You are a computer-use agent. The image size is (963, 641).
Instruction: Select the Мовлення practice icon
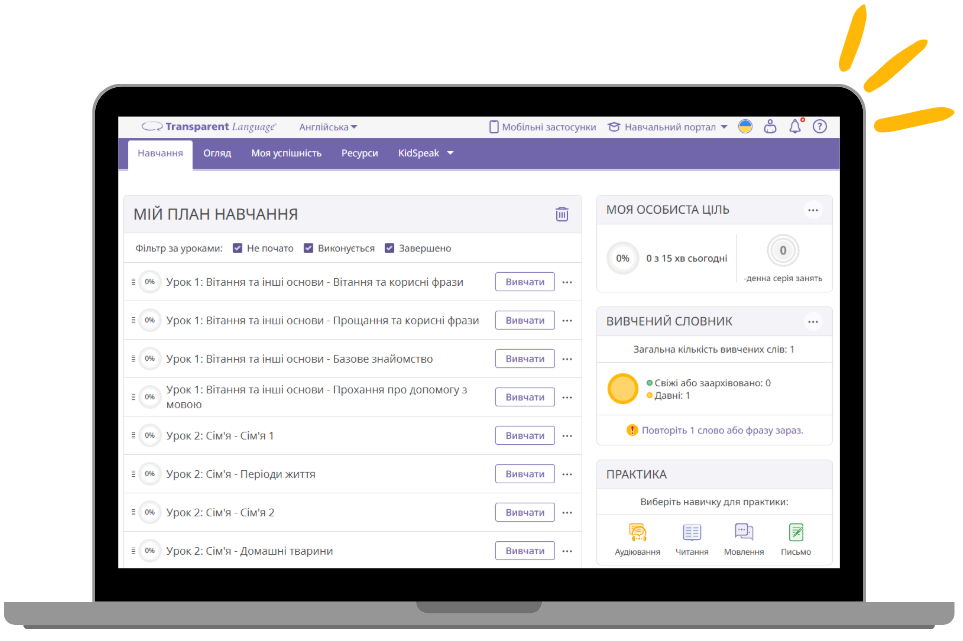743,533
